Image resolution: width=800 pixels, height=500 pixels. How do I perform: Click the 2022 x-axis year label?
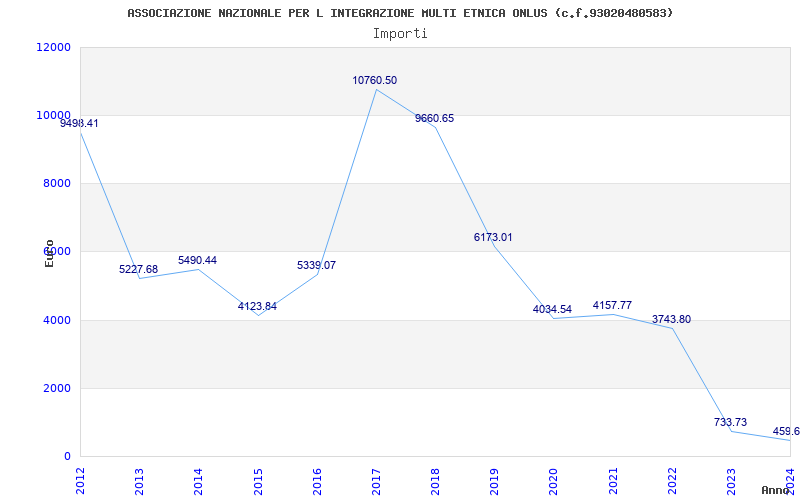coord(672,481)
